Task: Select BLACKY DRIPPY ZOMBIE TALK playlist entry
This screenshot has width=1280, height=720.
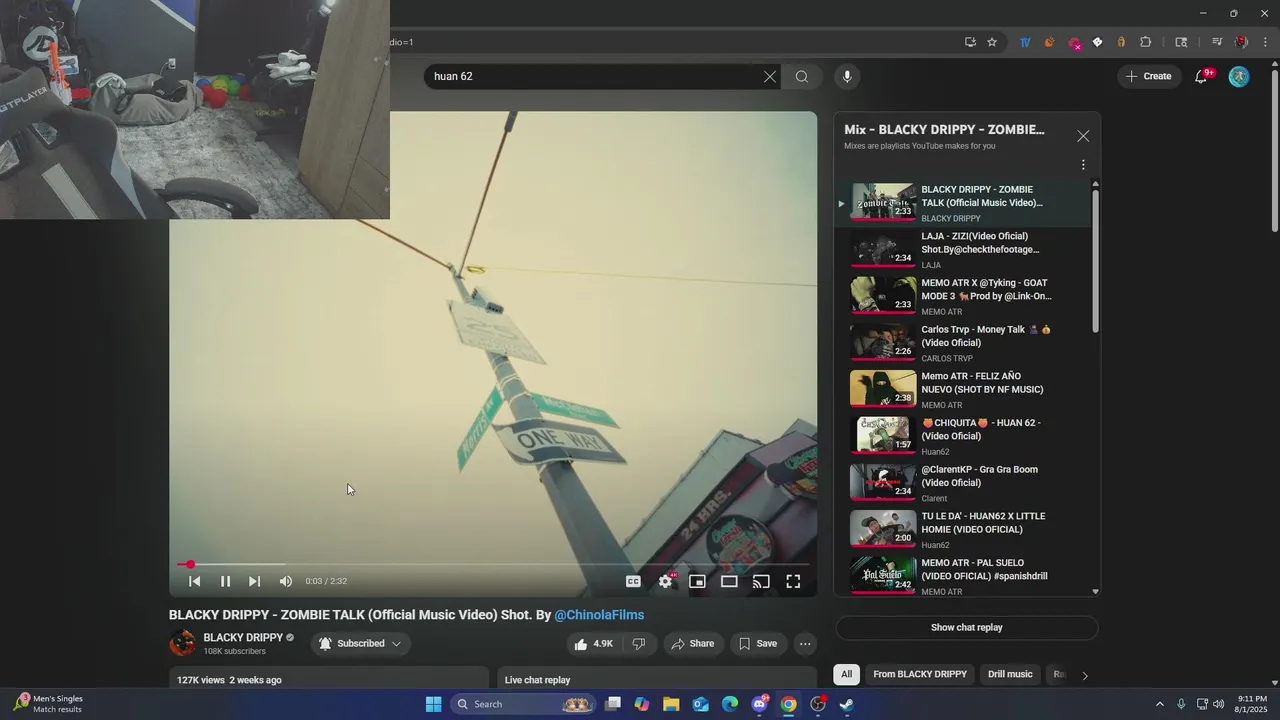Action: 965,203
